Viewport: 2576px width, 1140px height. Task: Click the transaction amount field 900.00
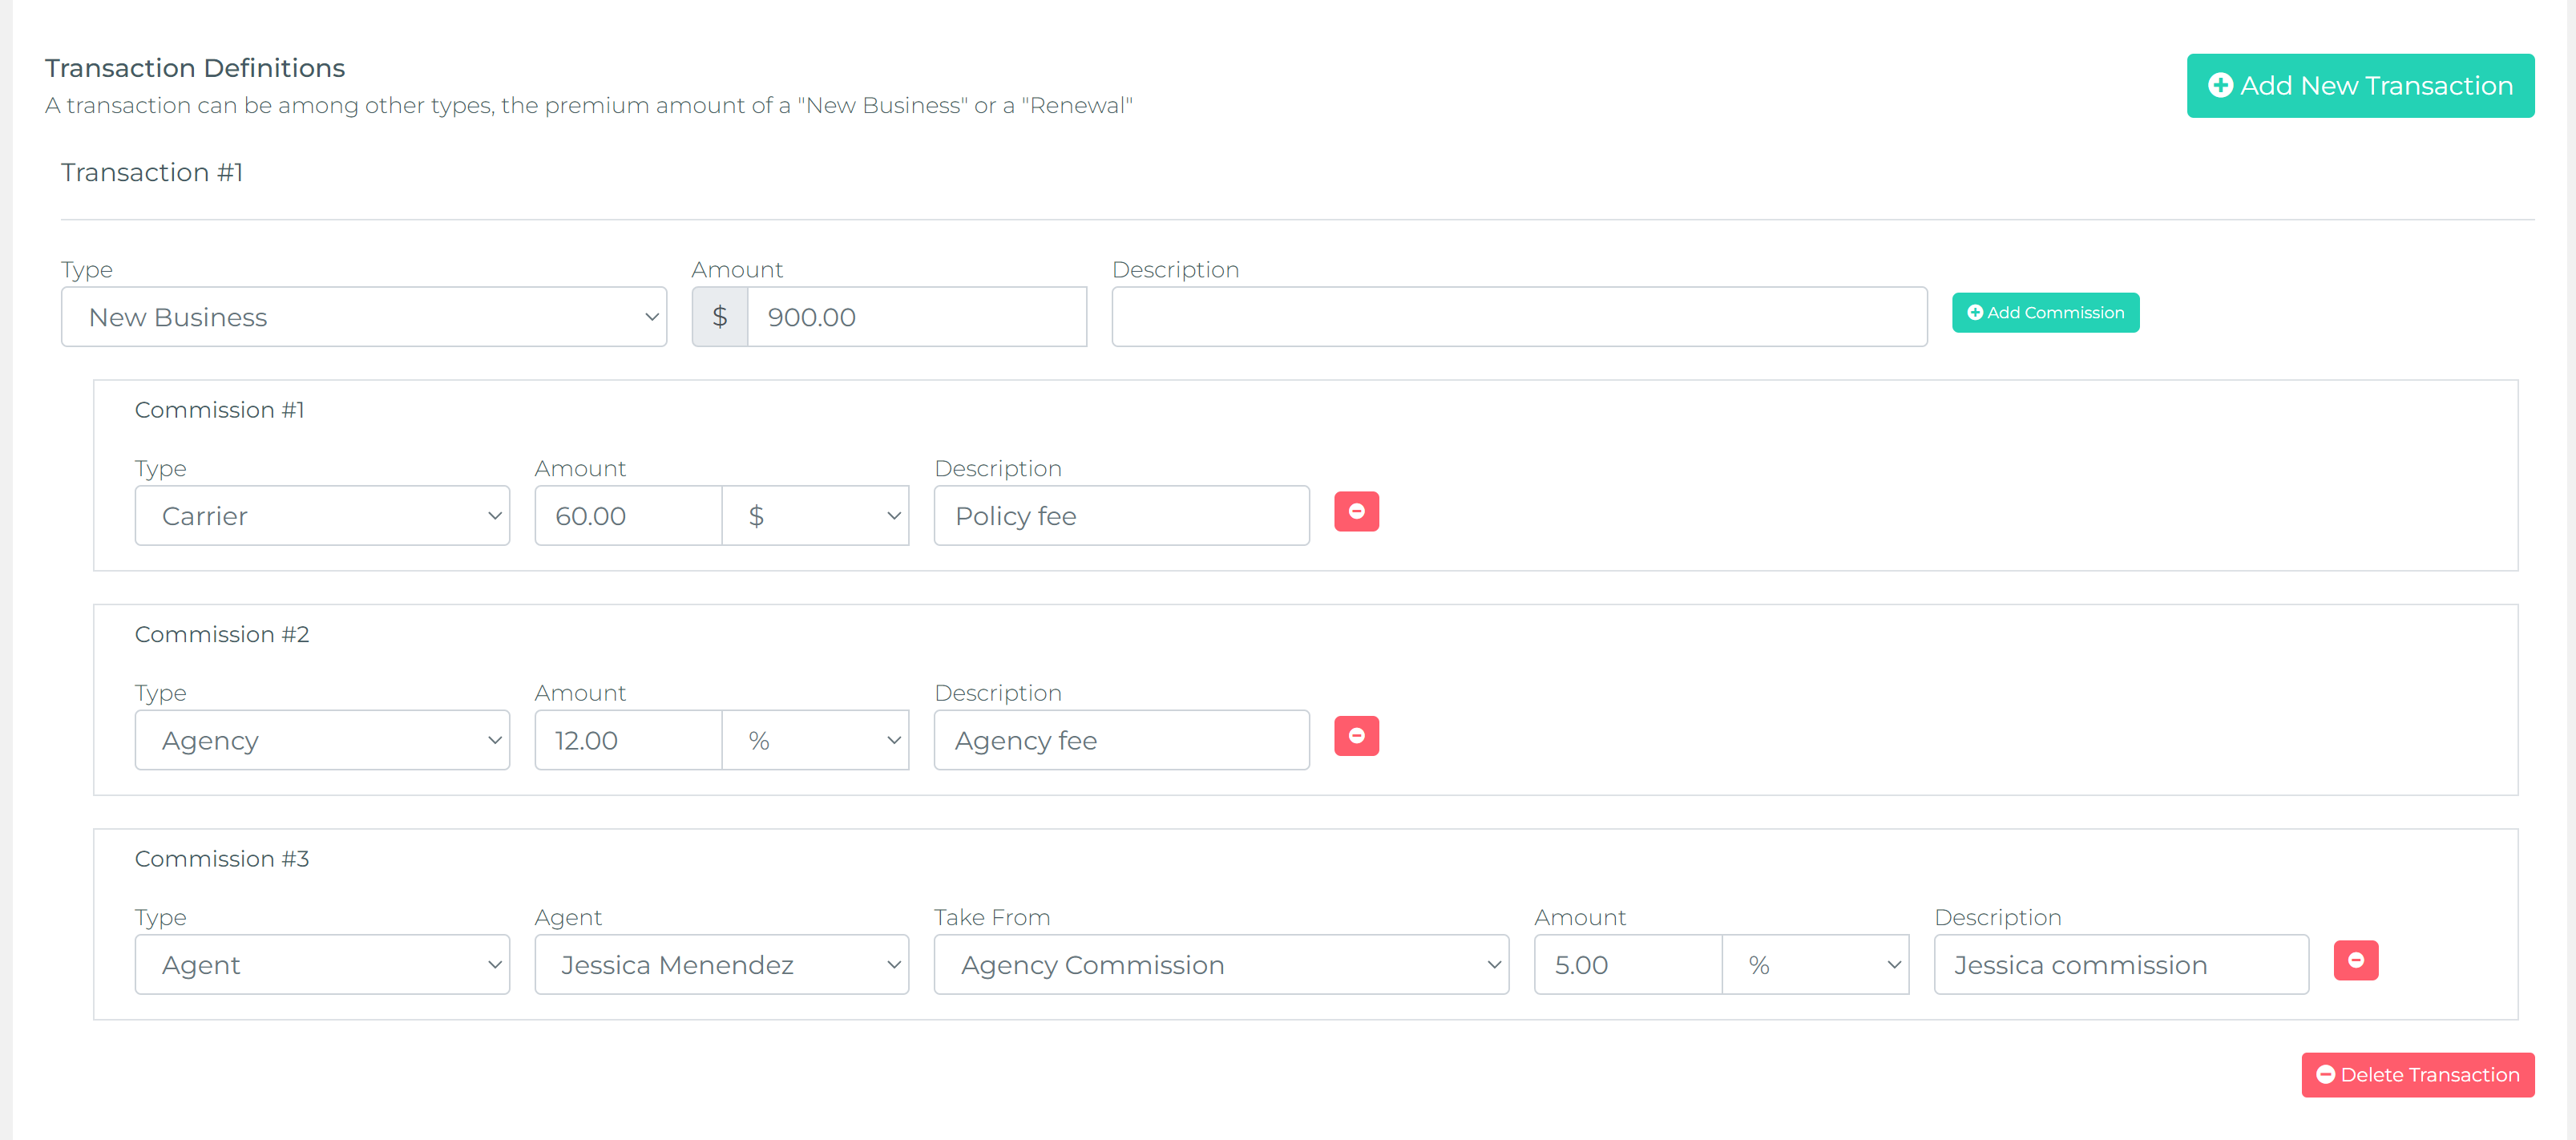click(915, 318)
